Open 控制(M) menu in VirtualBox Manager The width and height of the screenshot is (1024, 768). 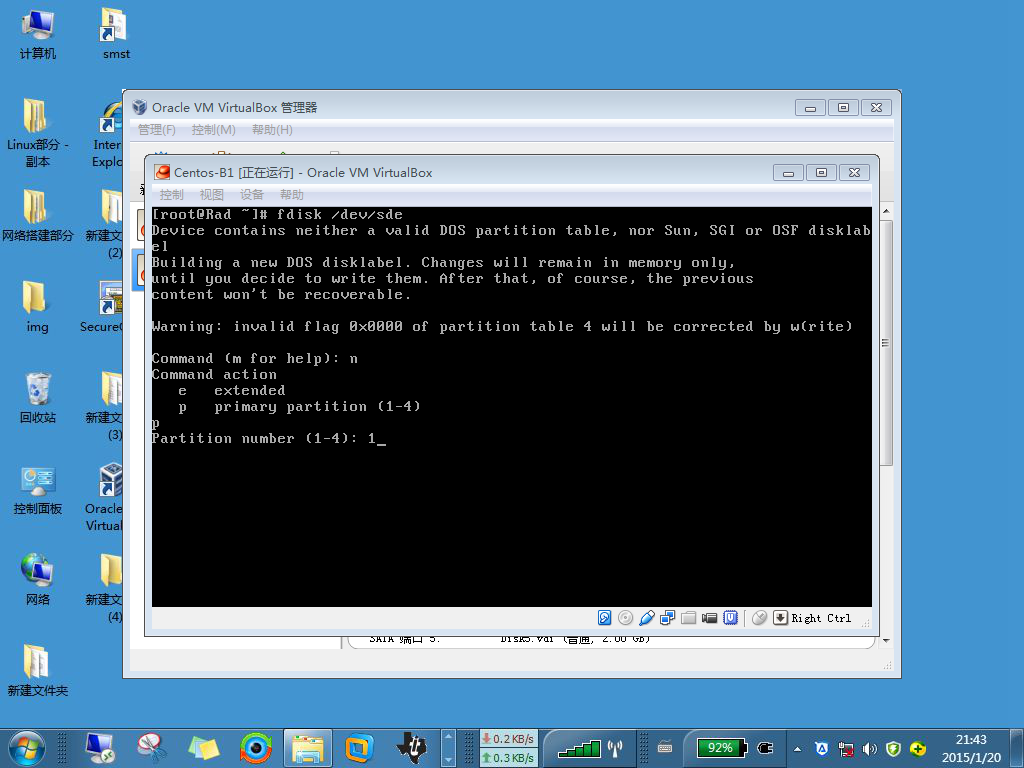(214, 129)
